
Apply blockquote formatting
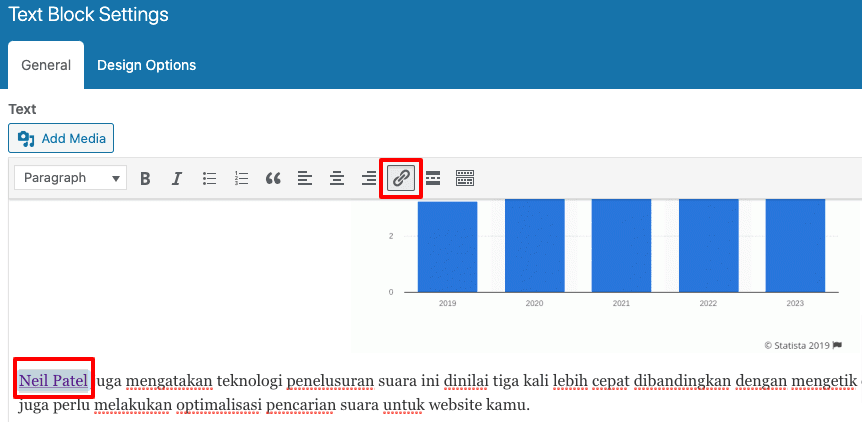[273, 179]
